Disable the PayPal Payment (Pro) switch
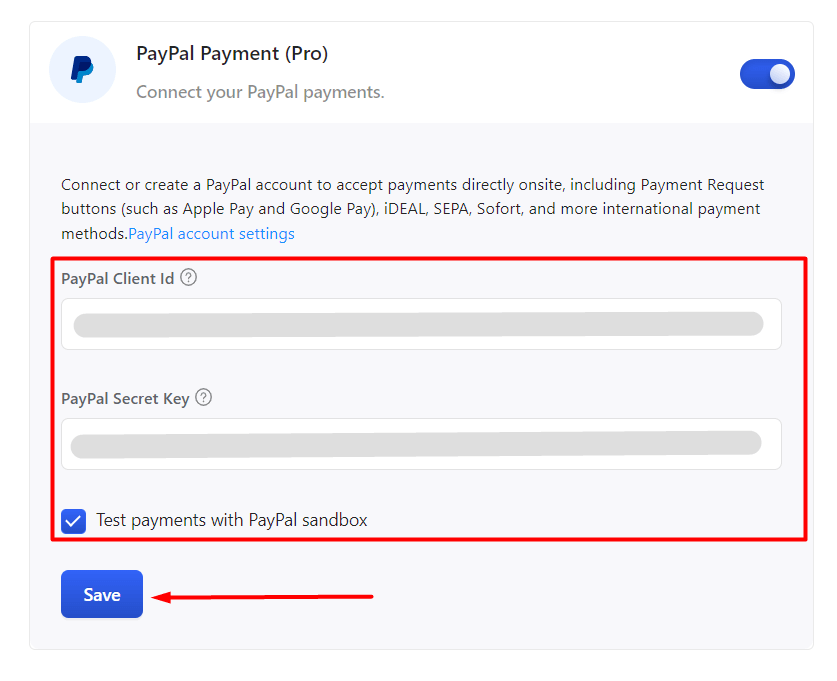 click(x=767, y=74)
